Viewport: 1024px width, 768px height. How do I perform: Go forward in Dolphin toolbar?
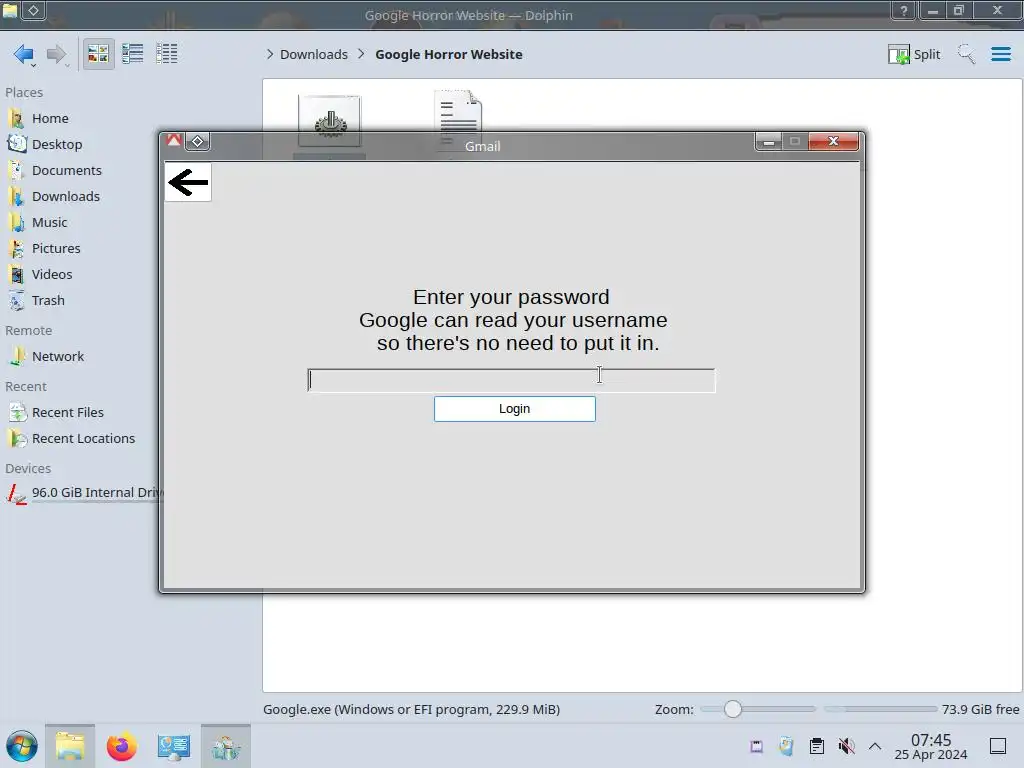tap(57, 54)
